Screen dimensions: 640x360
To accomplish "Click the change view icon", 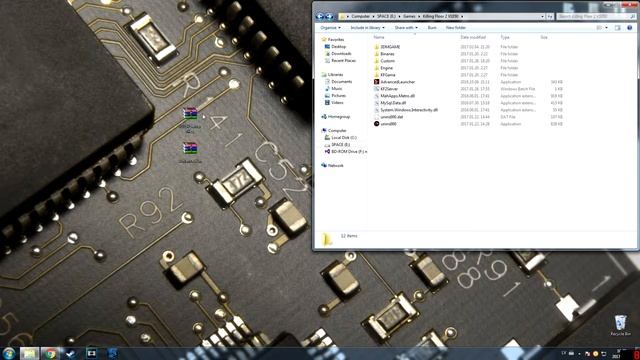I will pos(599,28).
